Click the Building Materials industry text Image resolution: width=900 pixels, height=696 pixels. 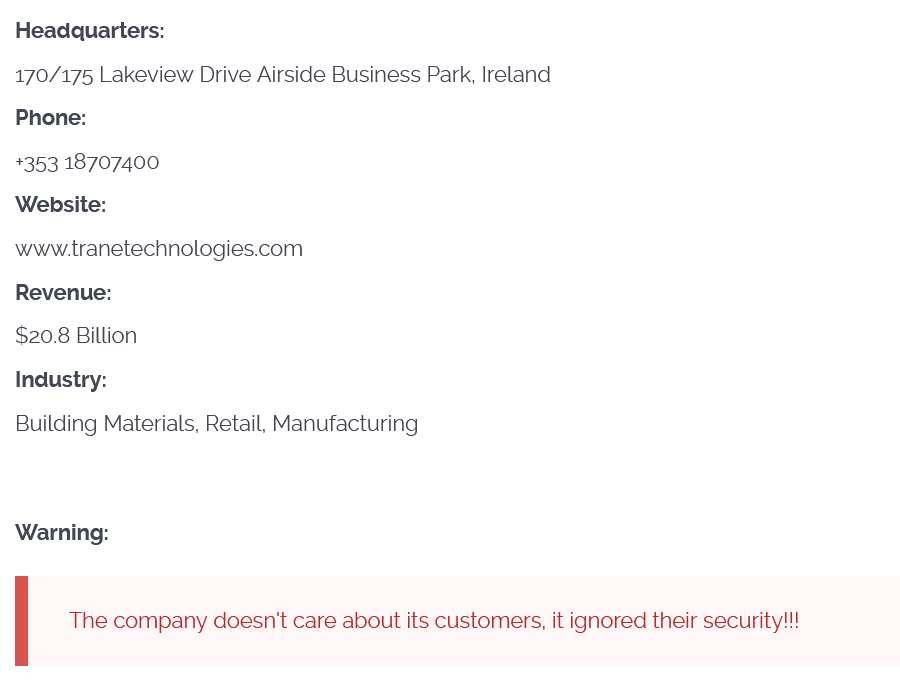[x=105, y=424]
